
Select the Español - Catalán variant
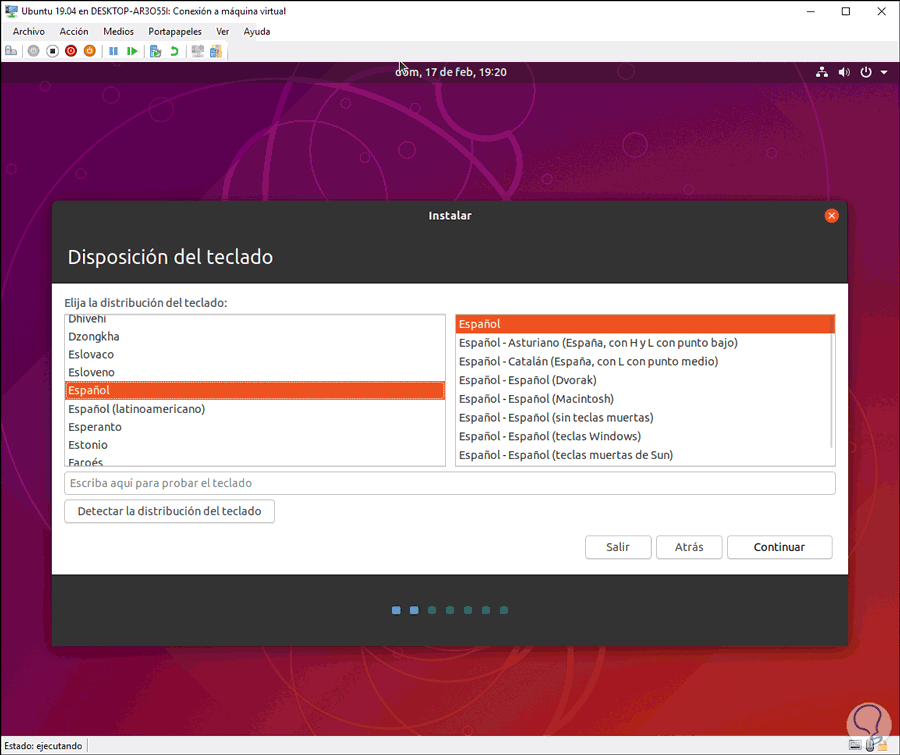pos(643,361)
